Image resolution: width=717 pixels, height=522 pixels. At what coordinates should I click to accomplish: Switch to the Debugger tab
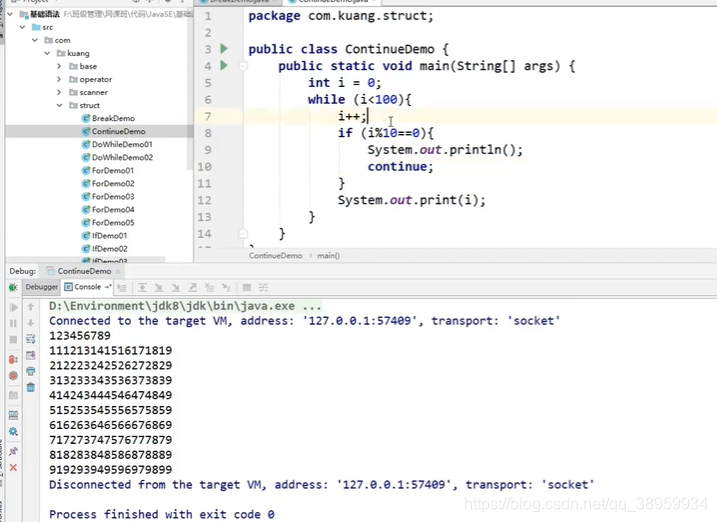pos(42,287)
